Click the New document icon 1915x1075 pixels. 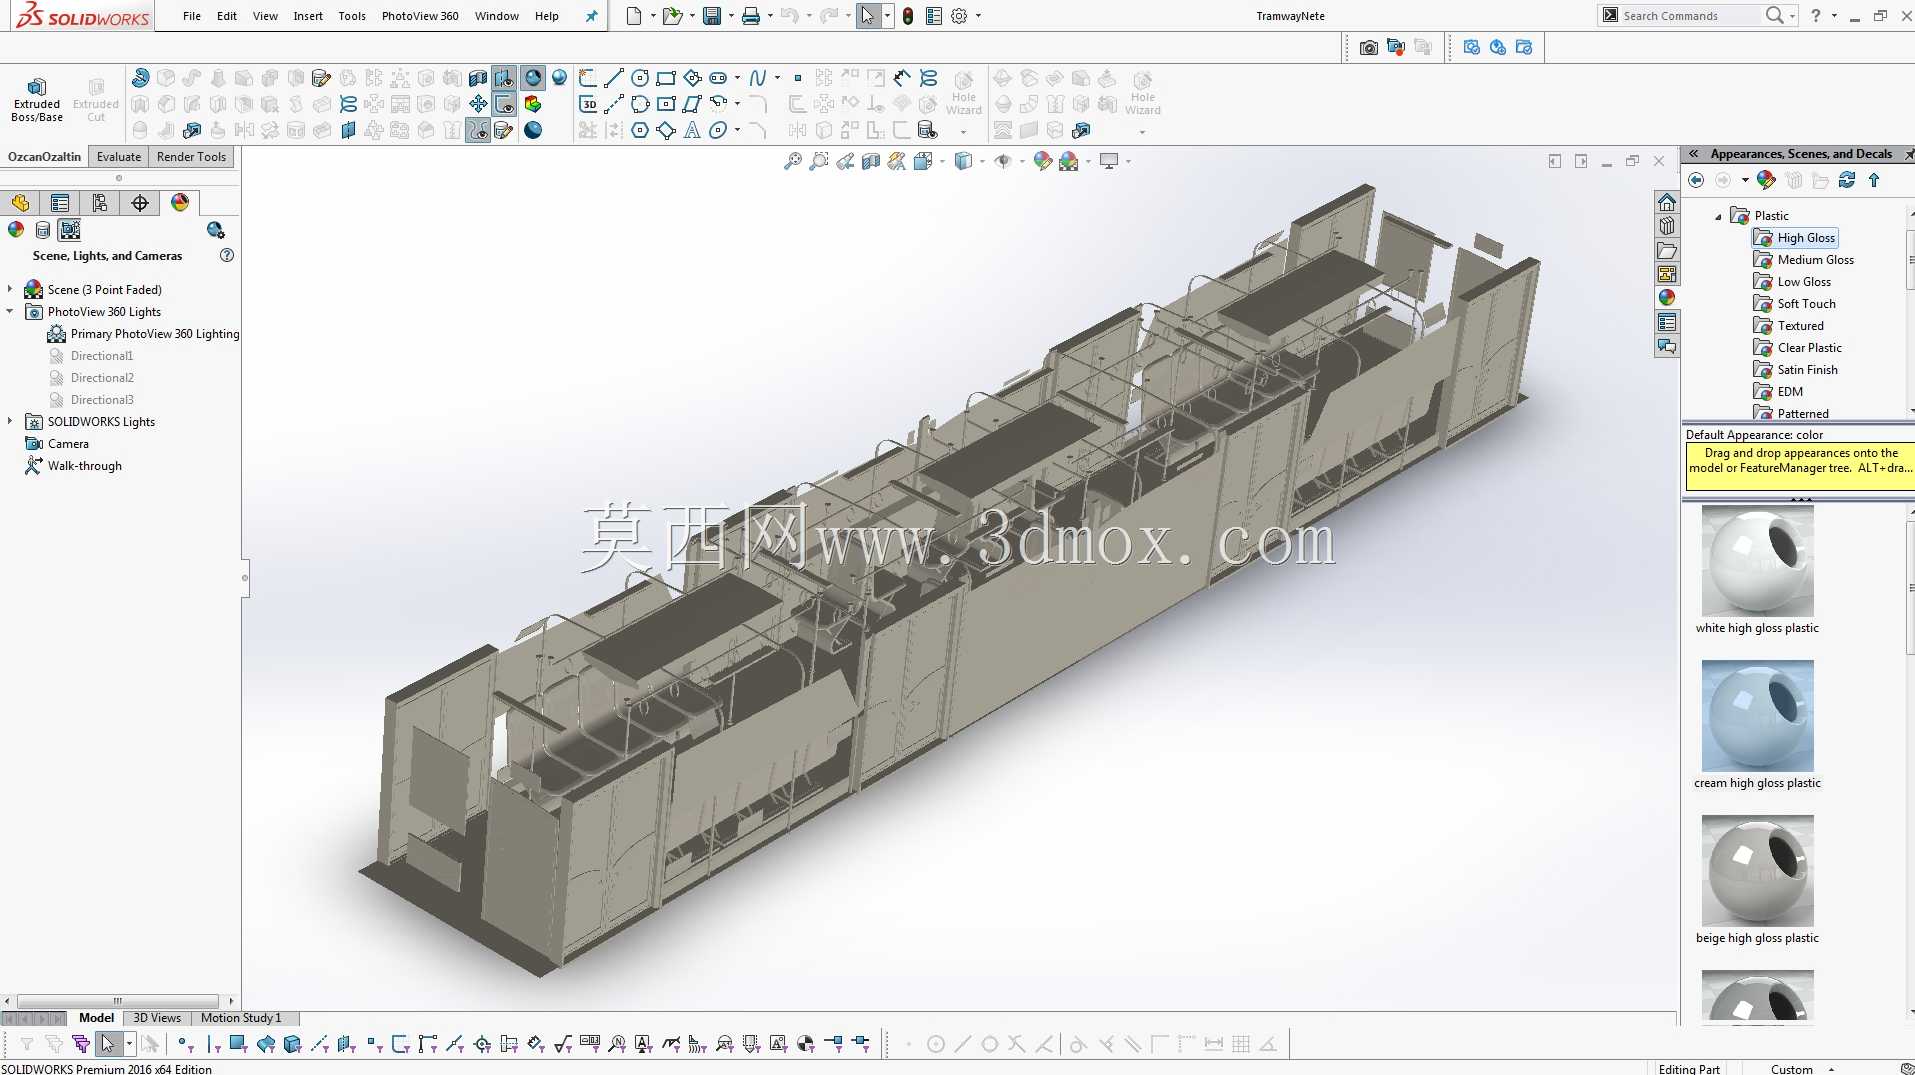coord(634,16)
